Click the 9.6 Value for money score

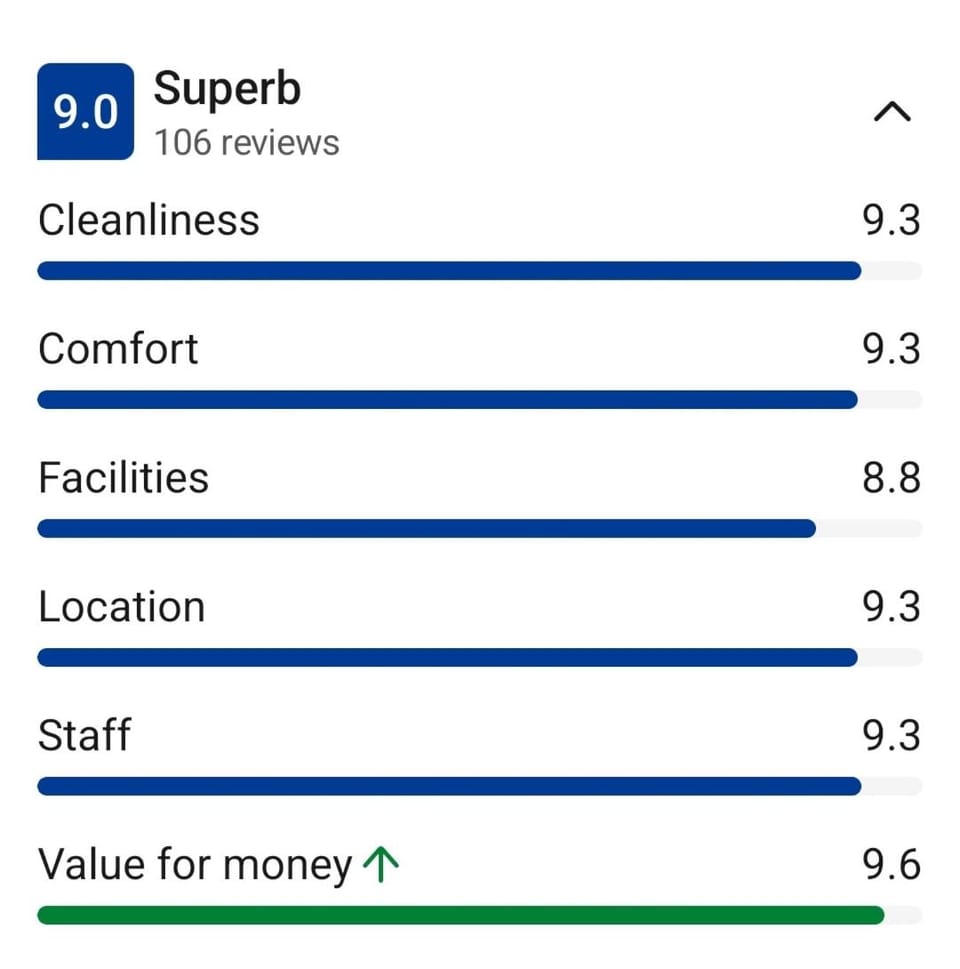(891, 865)
